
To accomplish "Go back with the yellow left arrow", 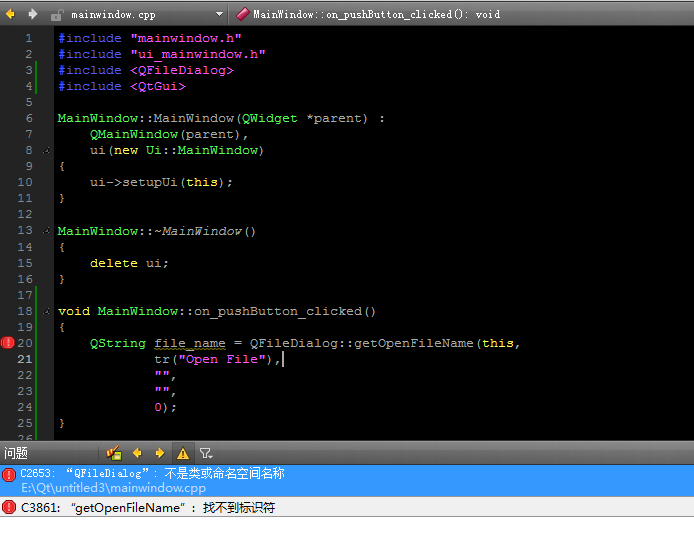I will pyautogui.click(x=10, y=15).
